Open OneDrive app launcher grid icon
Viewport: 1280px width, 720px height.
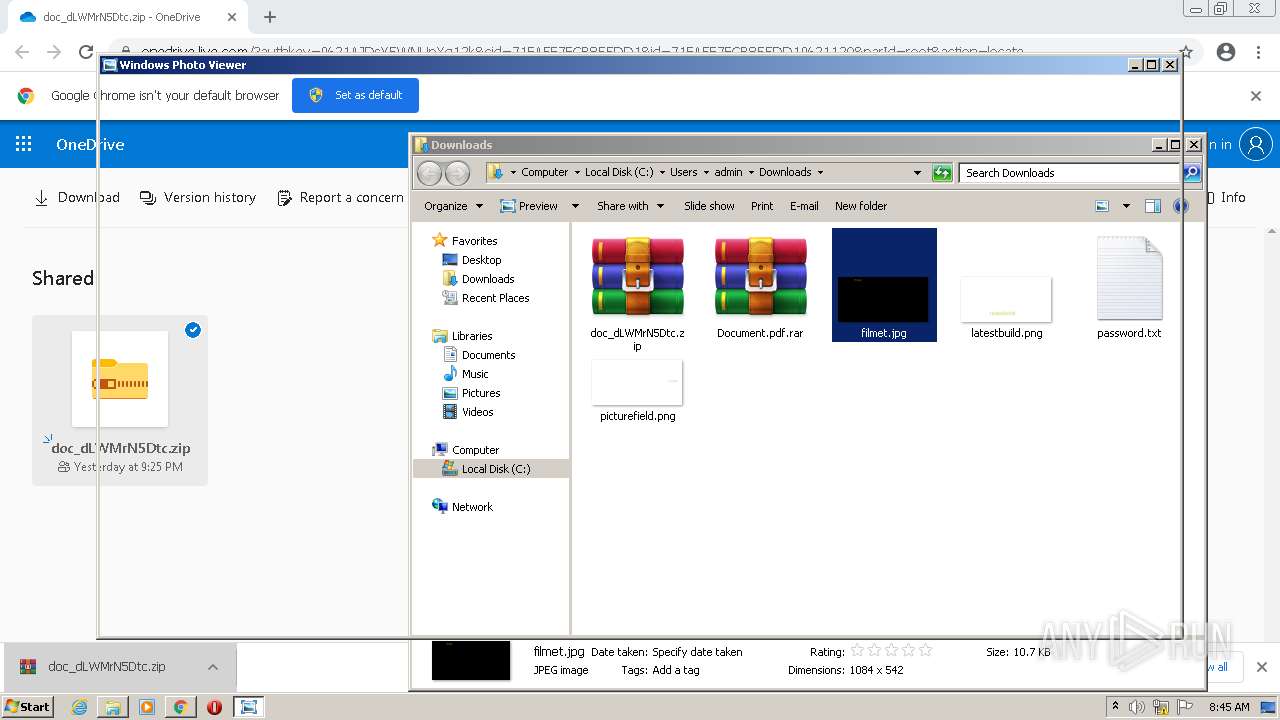(x=24, y=144)
